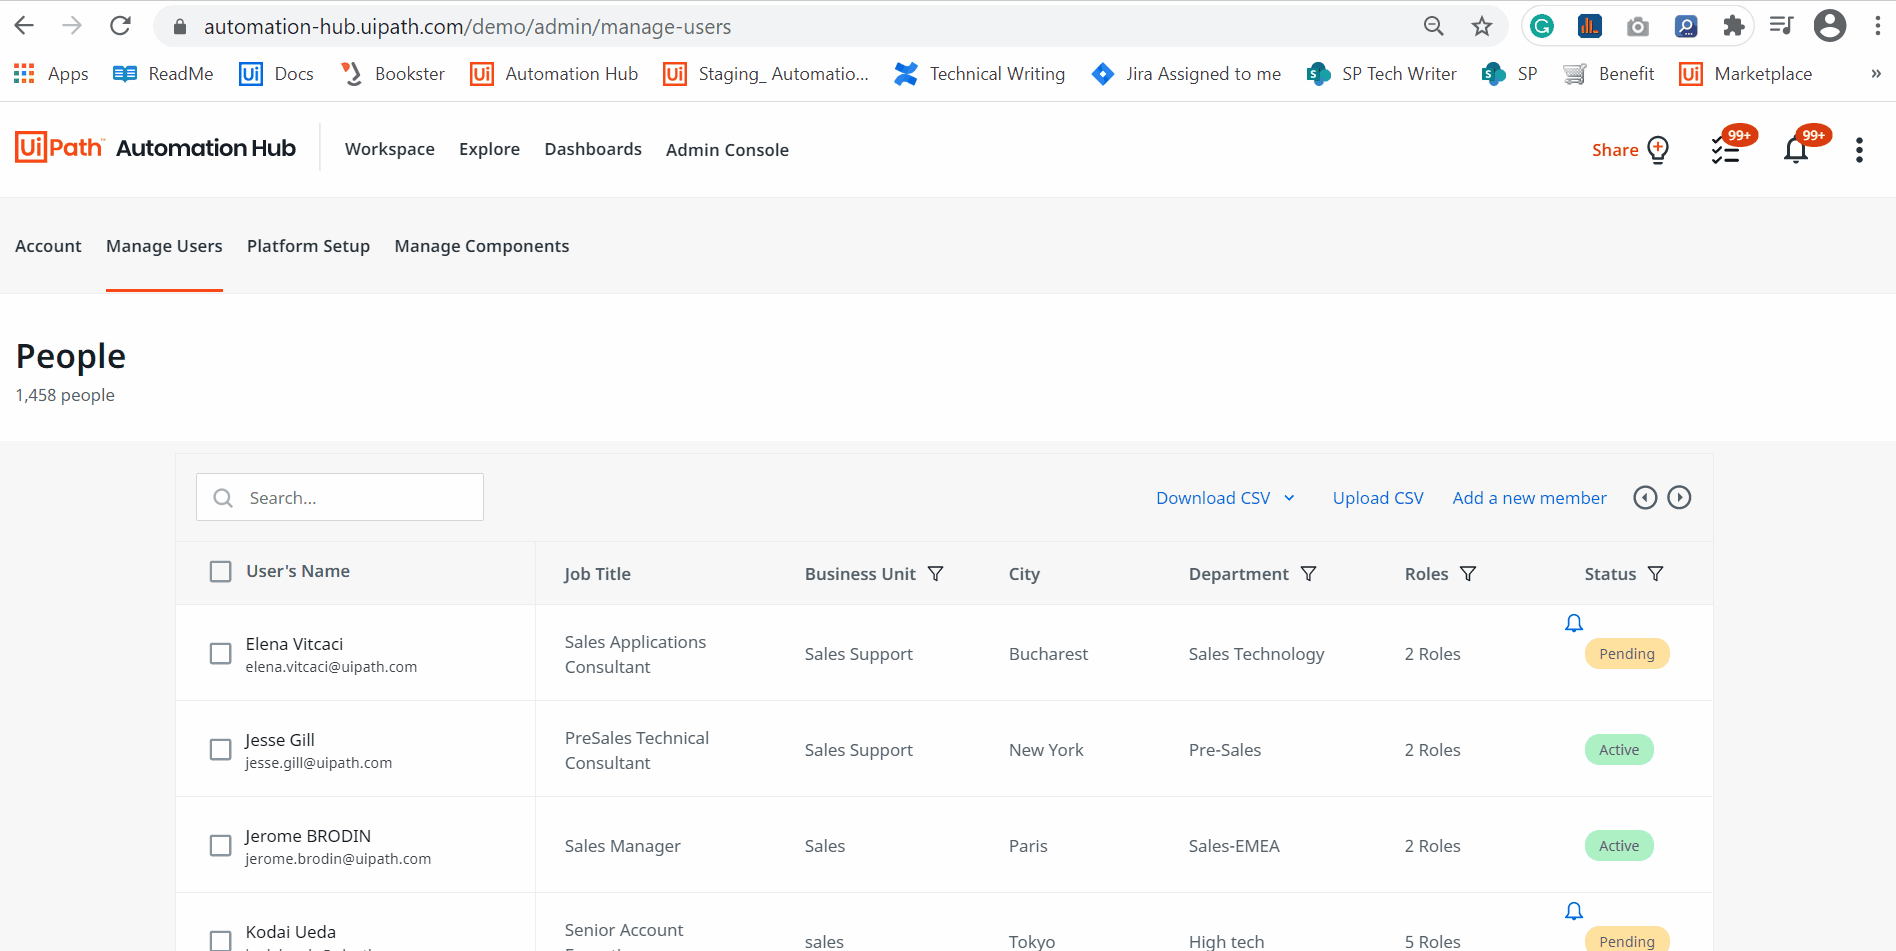1896x951 pixels.
Task: Open the ReadMe bookmark
Action: point(163,74)
